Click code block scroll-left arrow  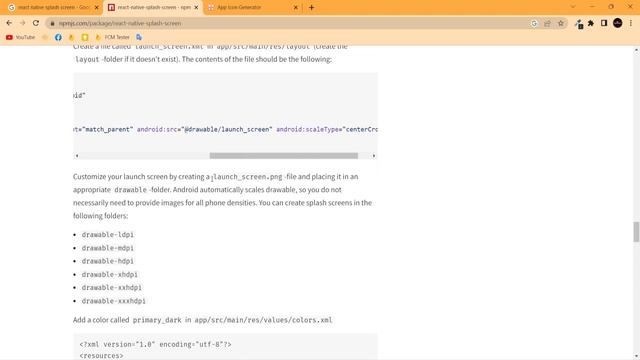point(77,156)
